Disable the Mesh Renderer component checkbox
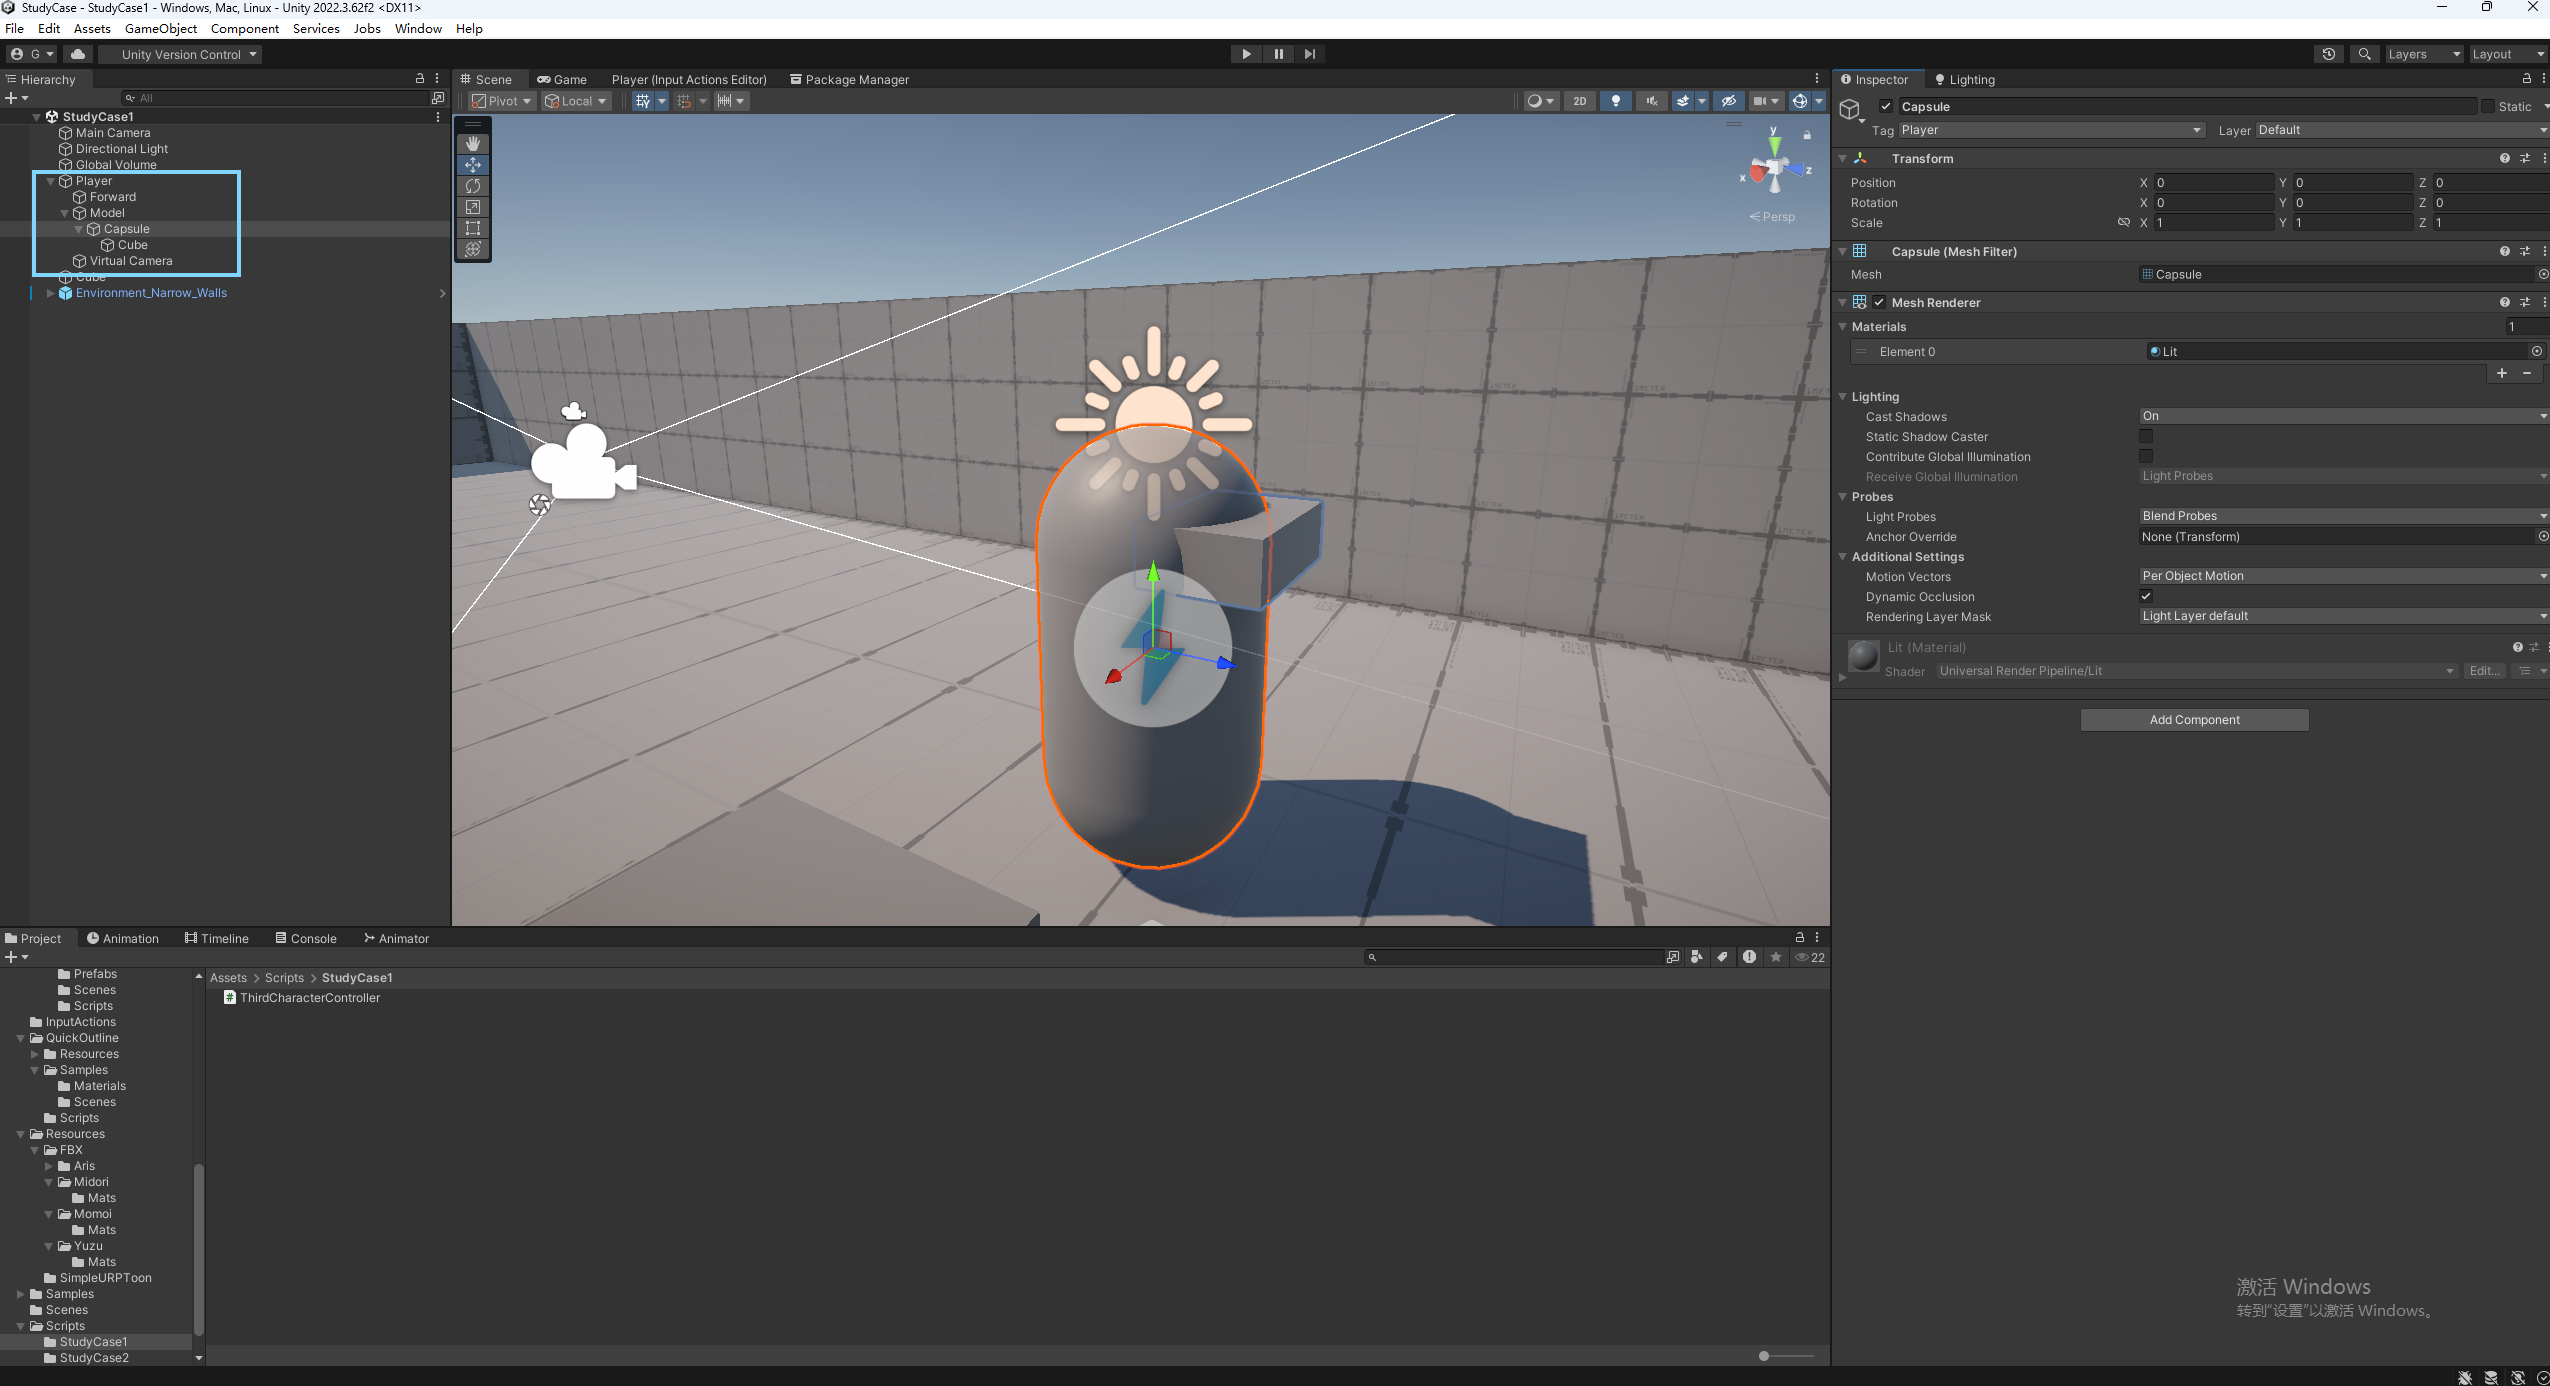This screenshot has height=1386, width=2550. click(x=1880, y=302)
